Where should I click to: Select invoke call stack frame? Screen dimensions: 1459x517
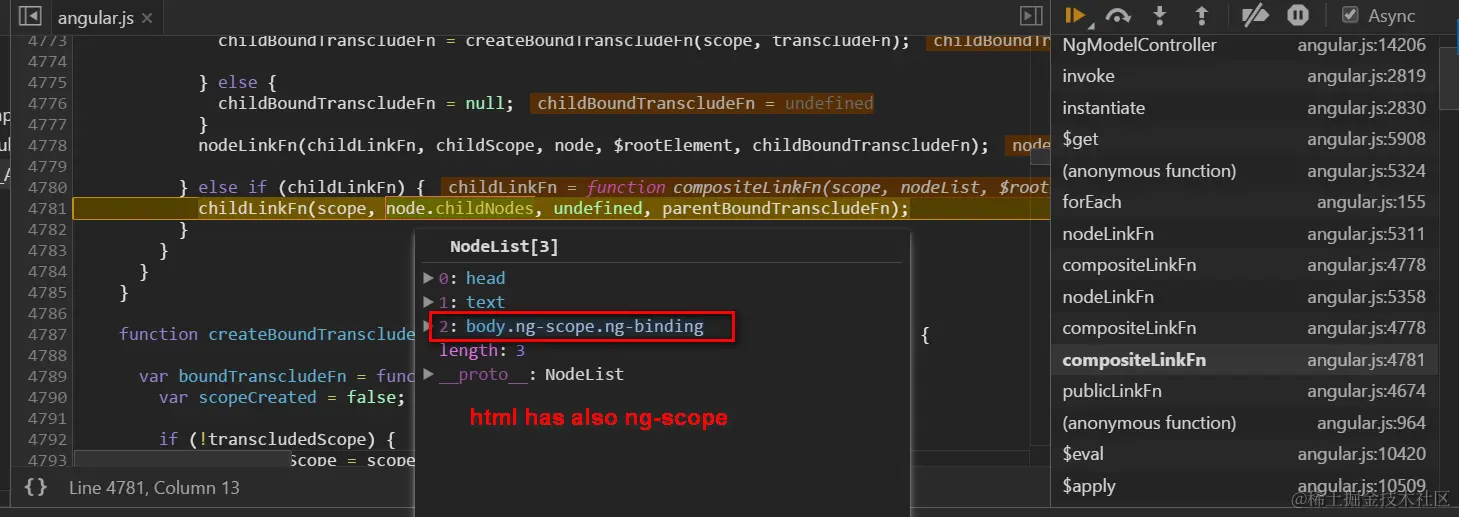tap(1244, 76)
